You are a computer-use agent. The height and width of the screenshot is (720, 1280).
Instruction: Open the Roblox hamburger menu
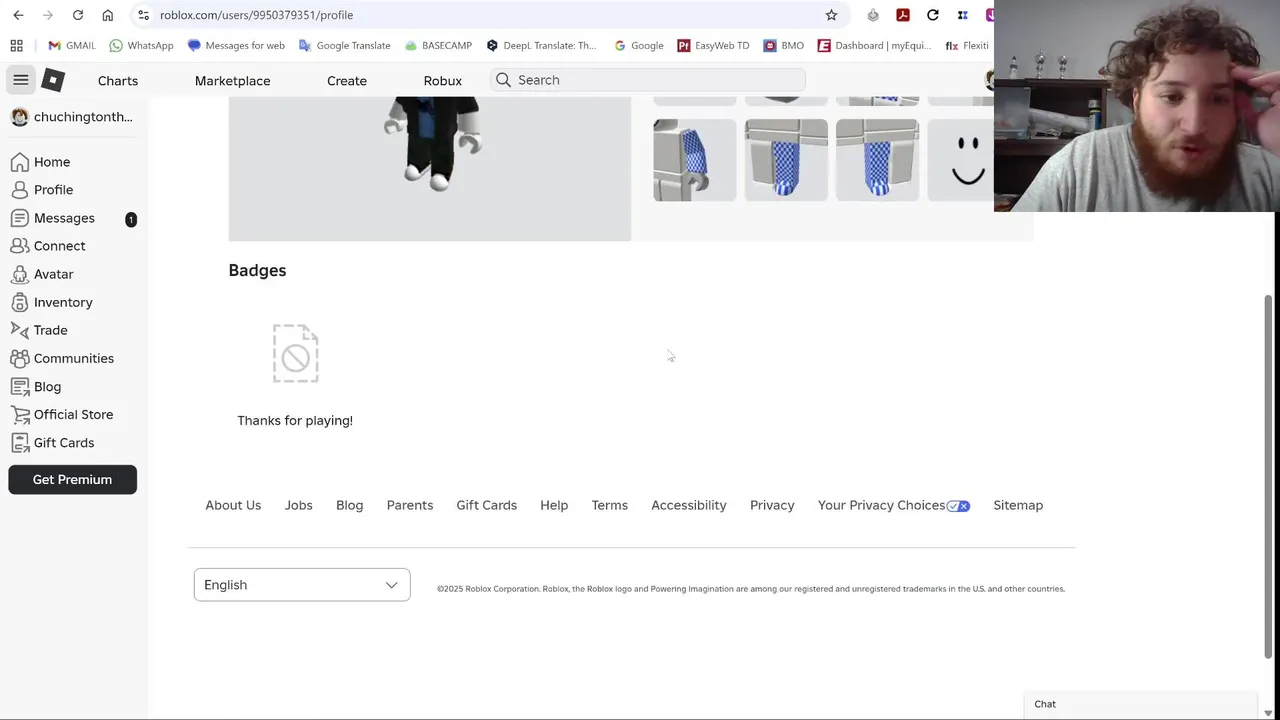21,80
